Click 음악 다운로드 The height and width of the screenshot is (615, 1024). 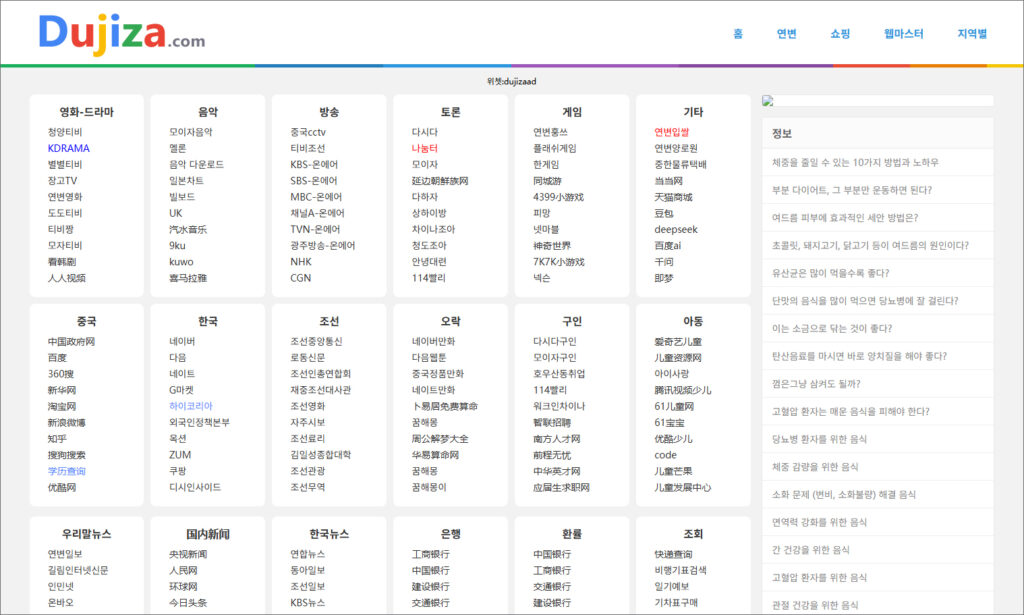(197, 165)
